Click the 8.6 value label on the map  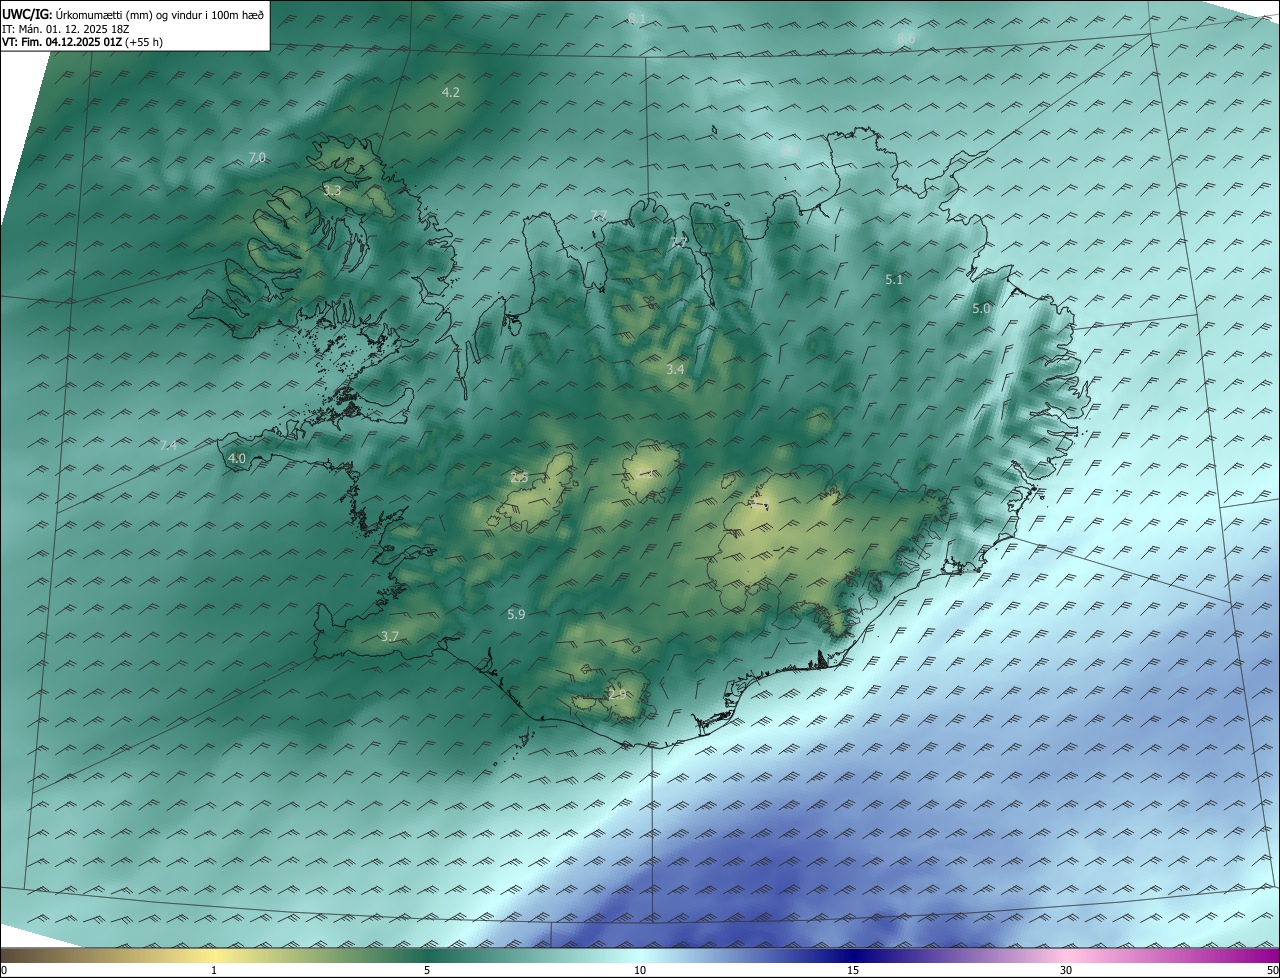click(x=906, y=38)
